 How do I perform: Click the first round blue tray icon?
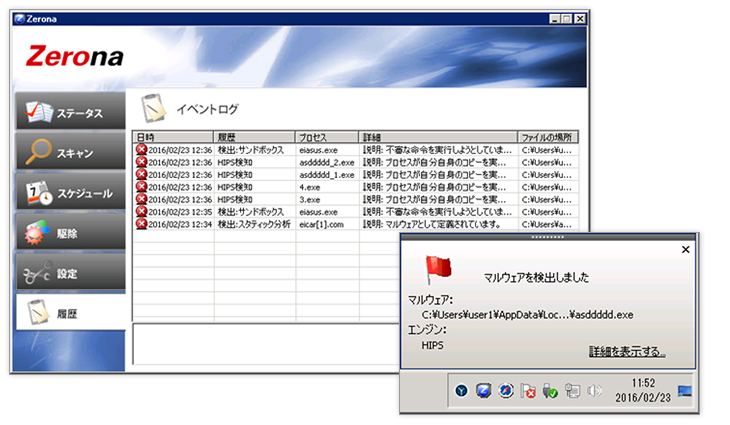461,391
